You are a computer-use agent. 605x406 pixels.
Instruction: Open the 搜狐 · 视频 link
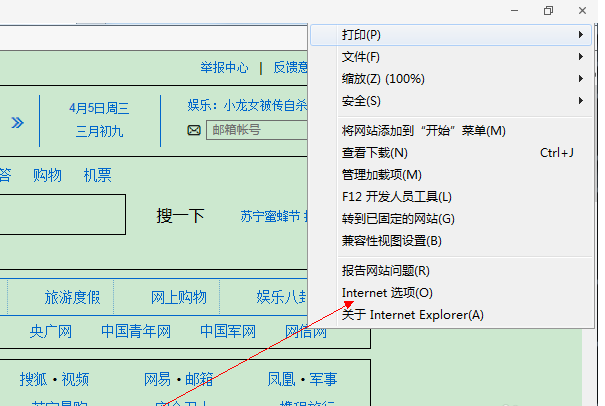pyautogui.click(x=54, y=379)
